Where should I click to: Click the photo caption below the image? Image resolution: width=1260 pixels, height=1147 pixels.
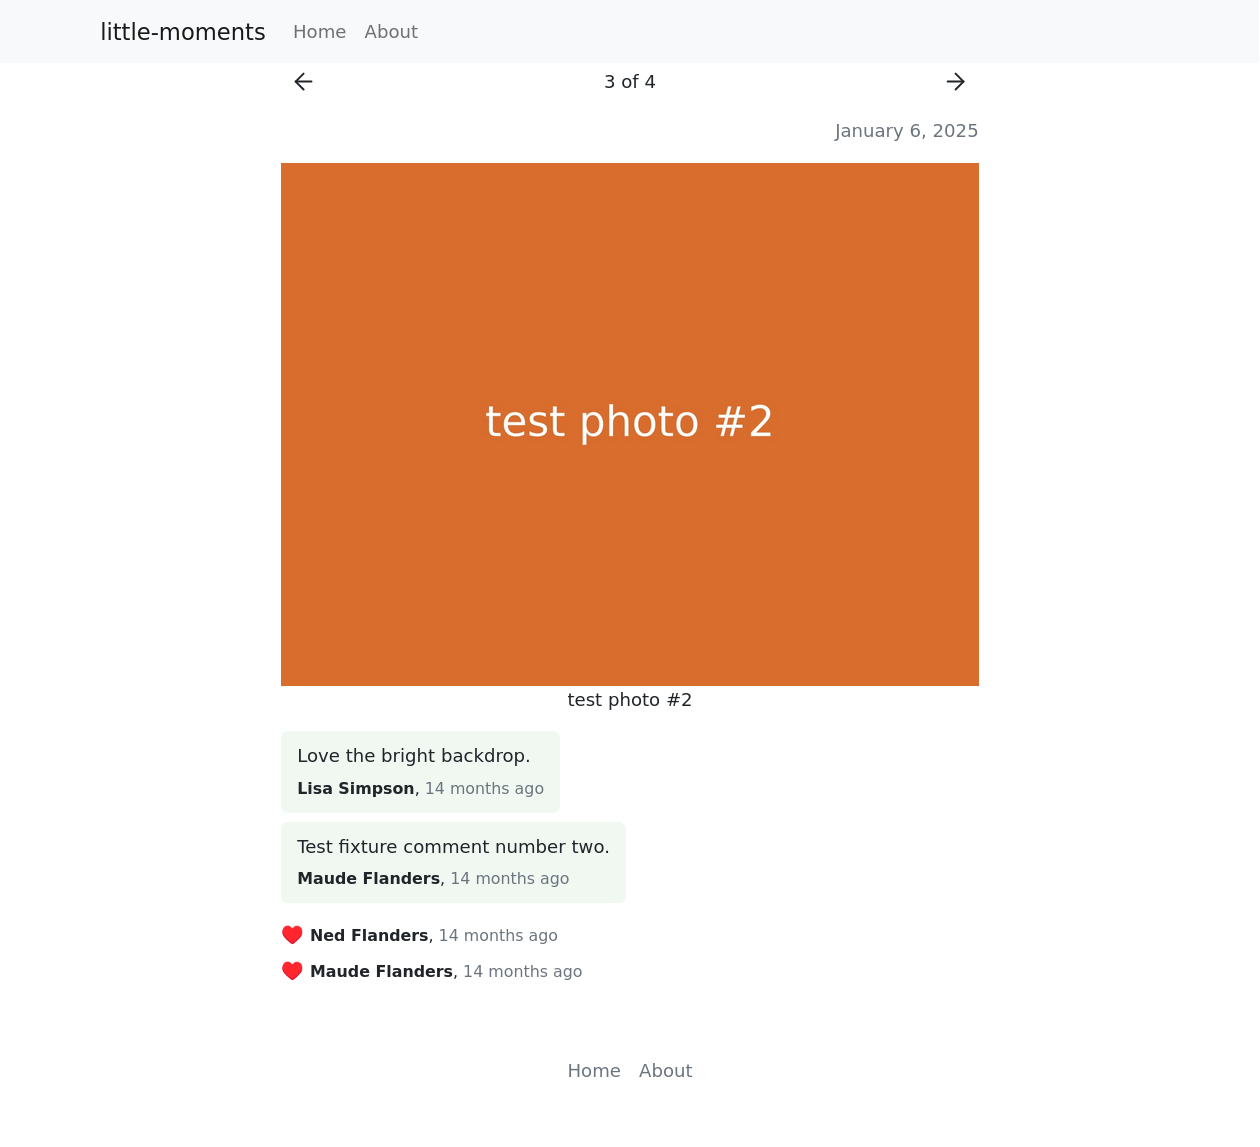coord(630,700)
